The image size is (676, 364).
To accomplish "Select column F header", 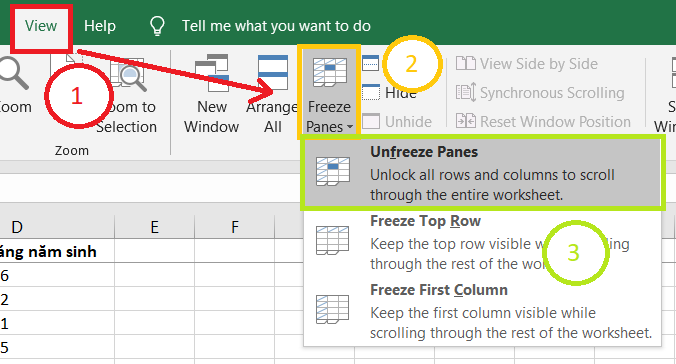I will pos(235,227).
